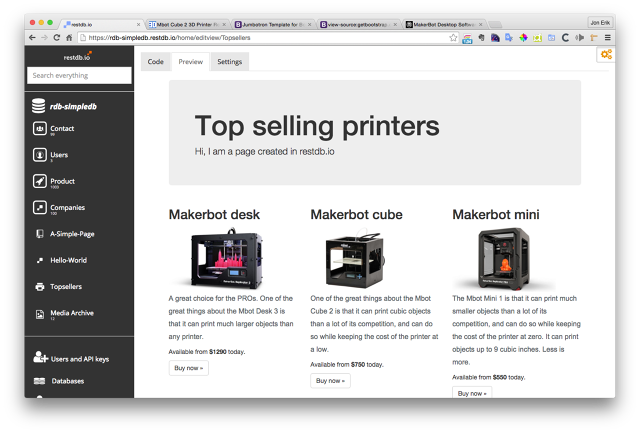This screenshot has width=640, height=433.
Task: Click the Google Translate extension icon
Action: (x=509, y=38)
